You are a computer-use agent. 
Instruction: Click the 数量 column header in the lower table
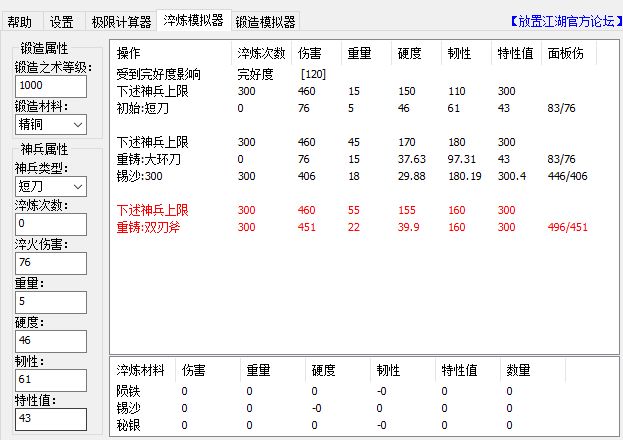532,370
